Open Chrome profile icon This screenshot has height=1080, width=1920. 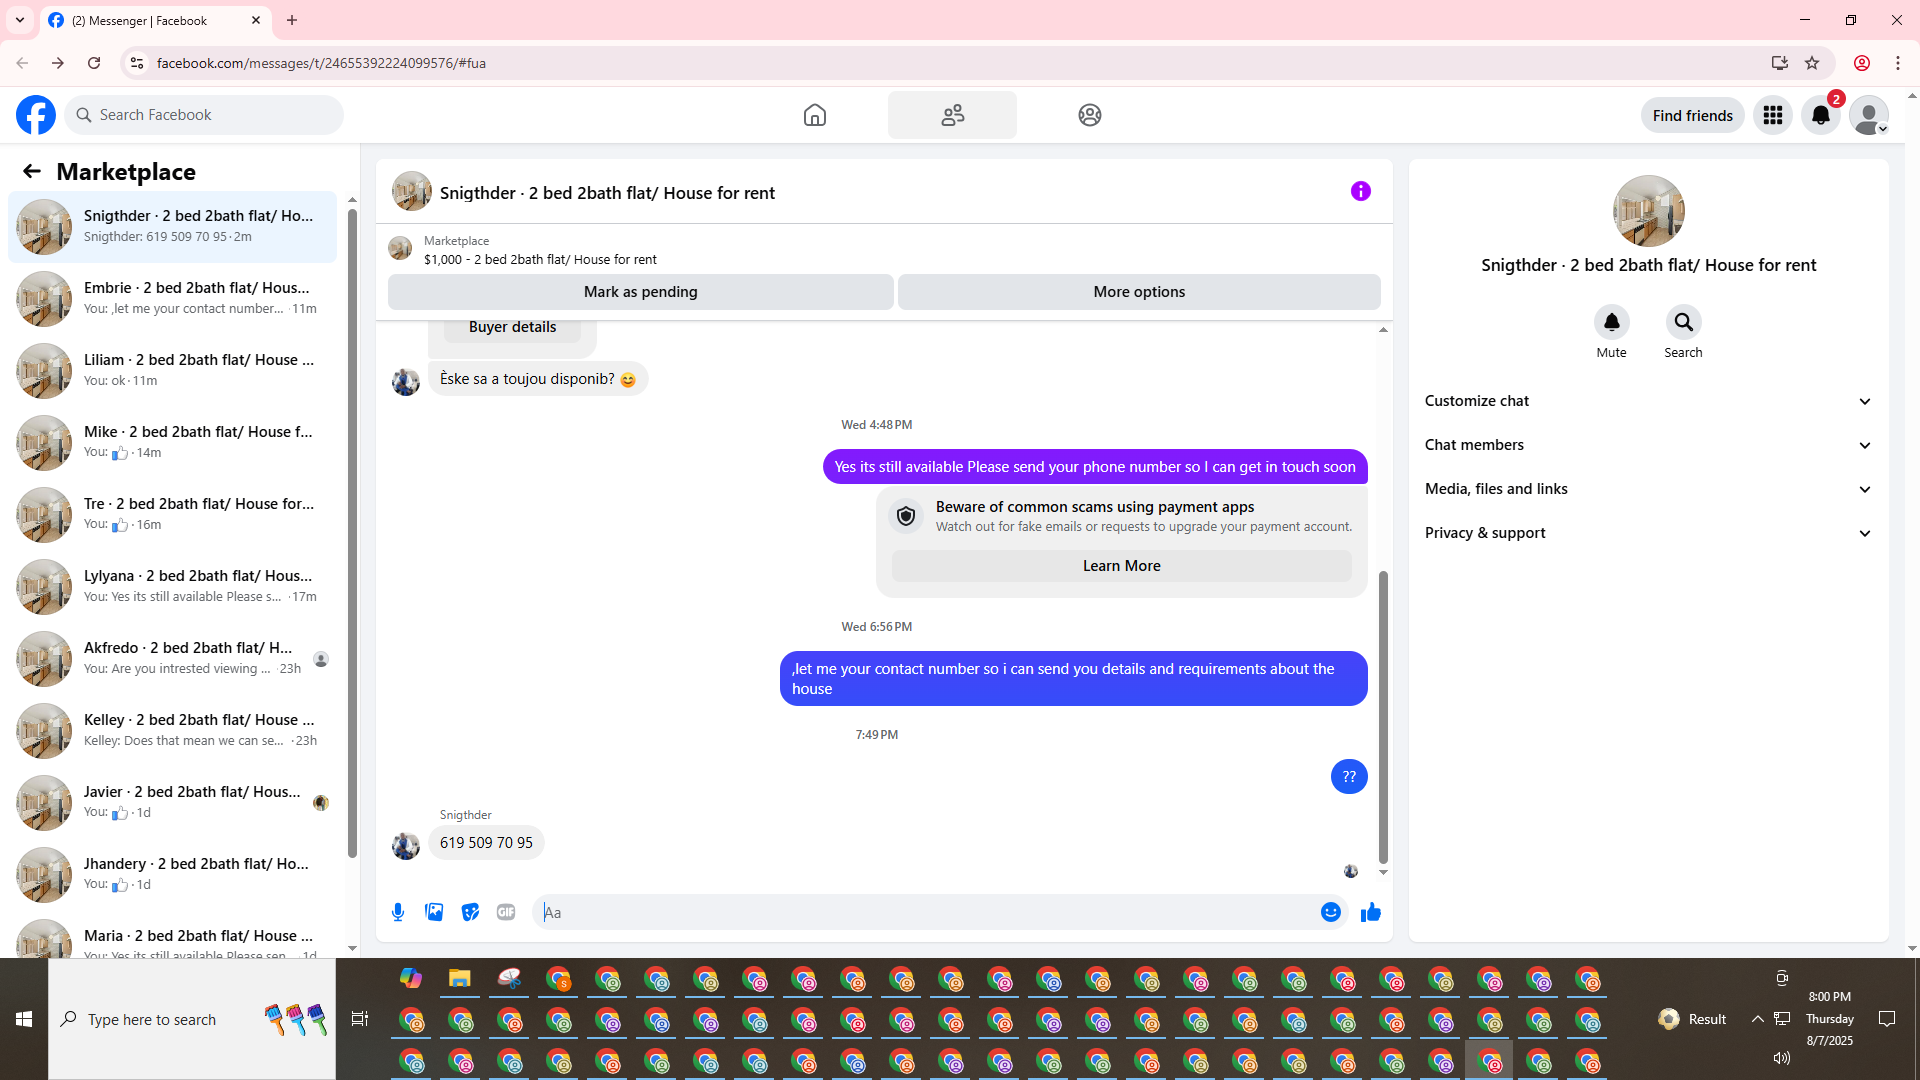coord(1862,63)
